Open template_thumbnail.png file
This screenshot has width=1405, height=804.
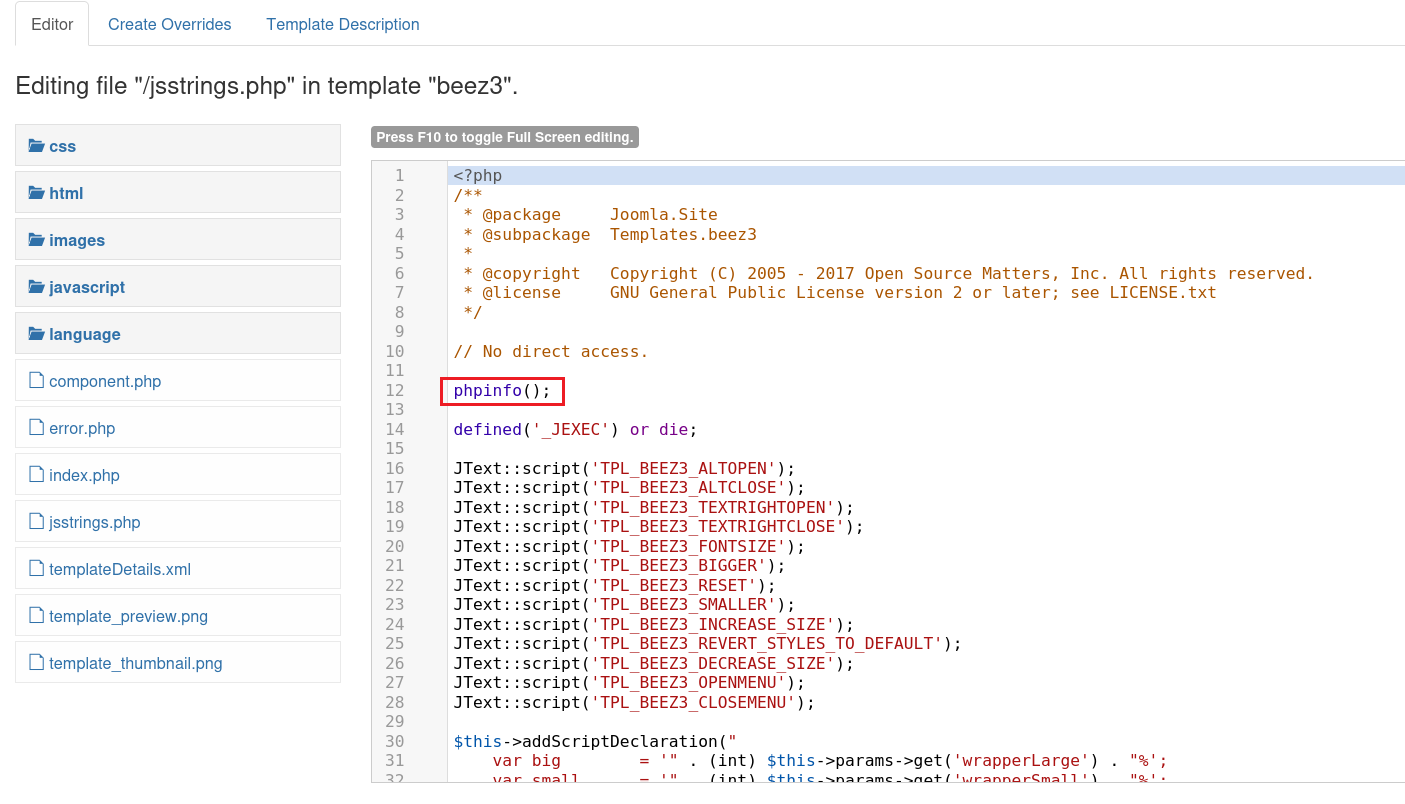pyautogui.click(x=136, y=663)
